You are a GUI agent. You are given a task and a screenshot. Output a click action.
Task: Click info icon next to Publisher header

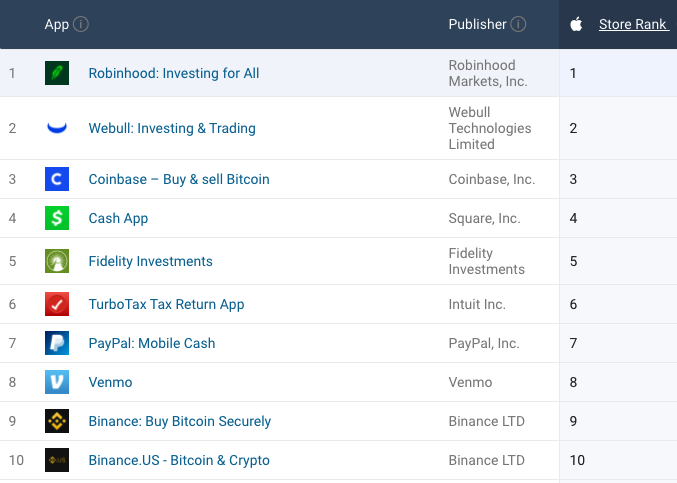click(x=518, y=24)
